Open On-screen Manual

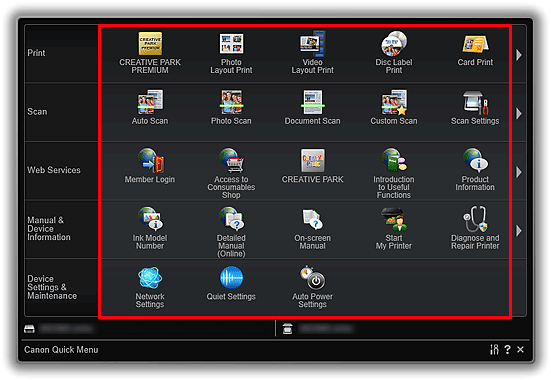[312, 228]
